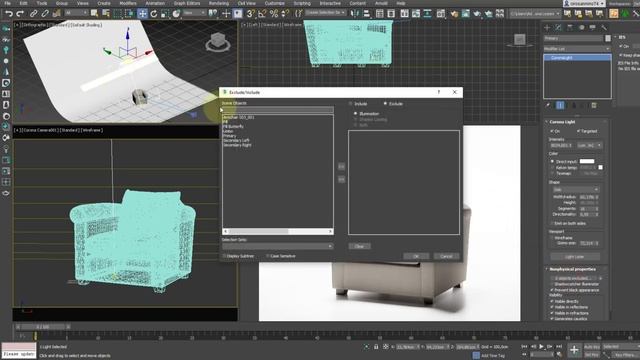
Task: Click the Redo arrow icon
Action: tap(19, 13)
